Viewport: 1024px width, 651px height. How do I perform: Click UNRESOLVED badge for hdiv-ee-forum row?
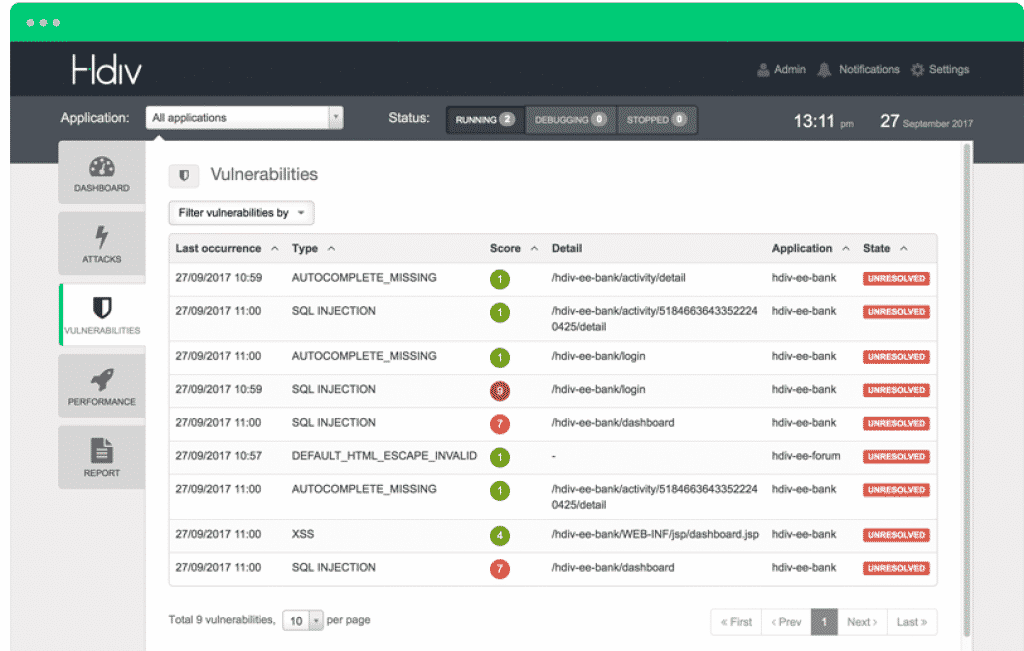(896, 456)
